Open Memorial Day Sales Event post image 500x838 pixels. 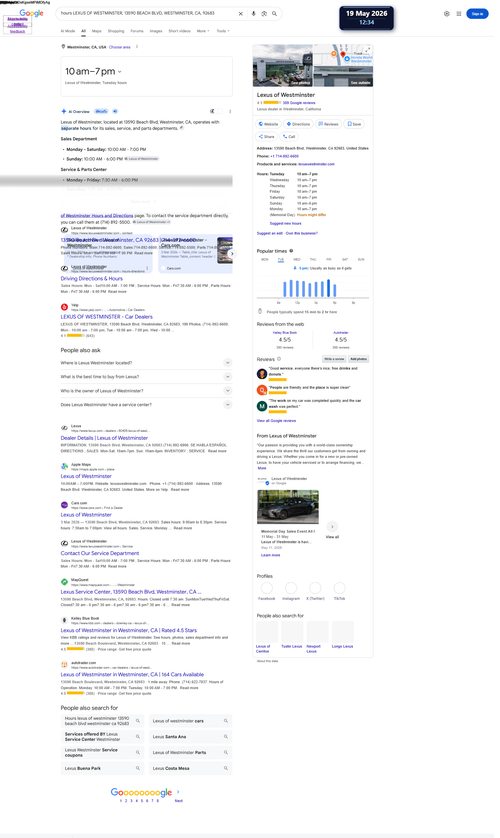tap(288, 507)
